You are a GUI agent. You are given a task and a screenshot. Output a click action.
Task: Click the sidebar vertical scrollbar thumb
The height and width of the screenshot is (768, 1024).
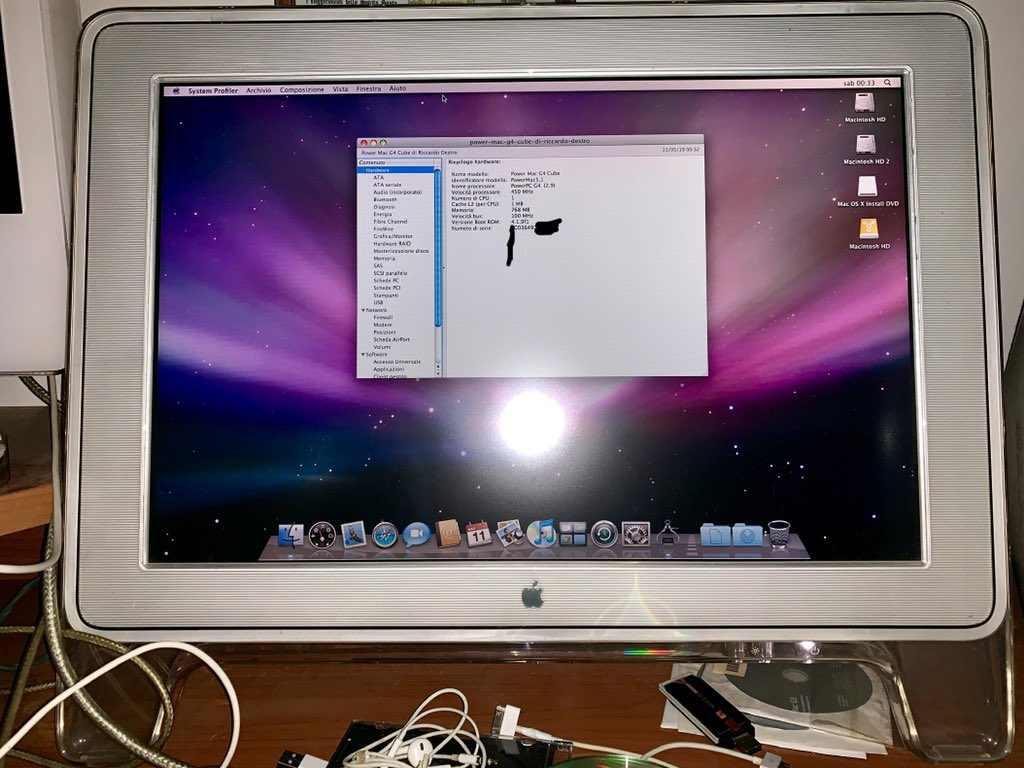point(438,248)
